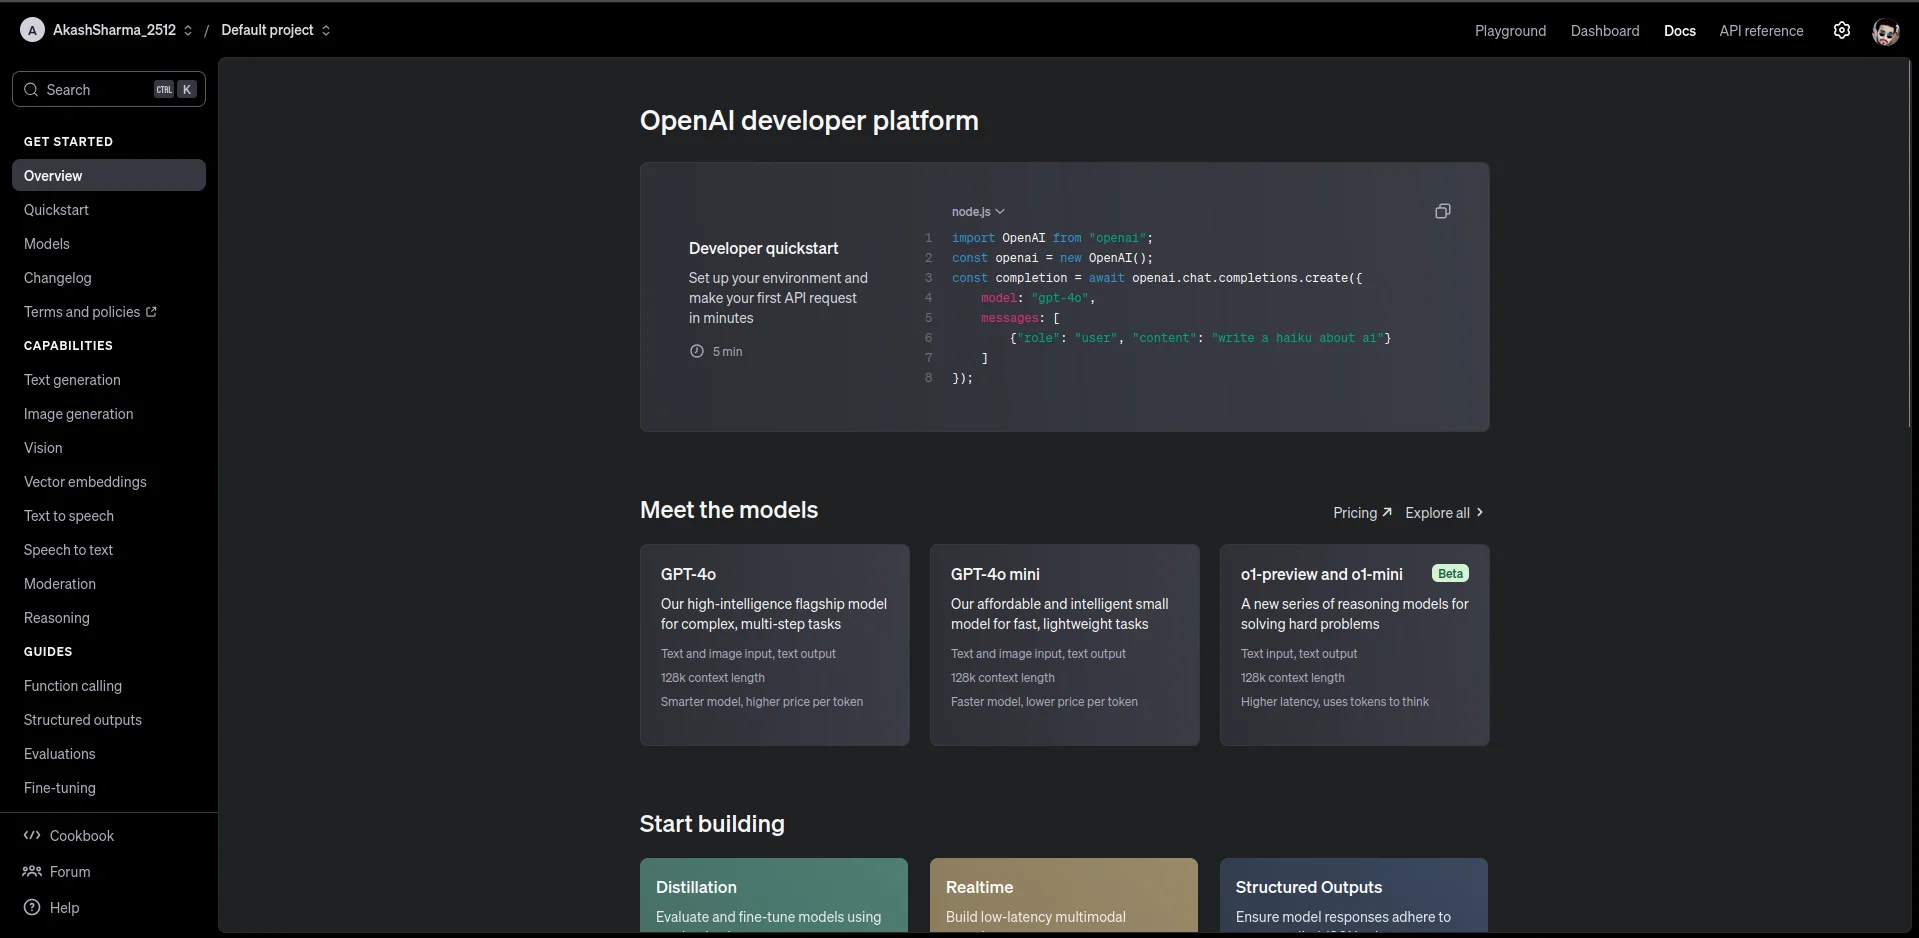The width and height of the screenshot is (1919, 938).
Task: Click the GPT-4o mini model card
Action: click(x=1064, y=644)
